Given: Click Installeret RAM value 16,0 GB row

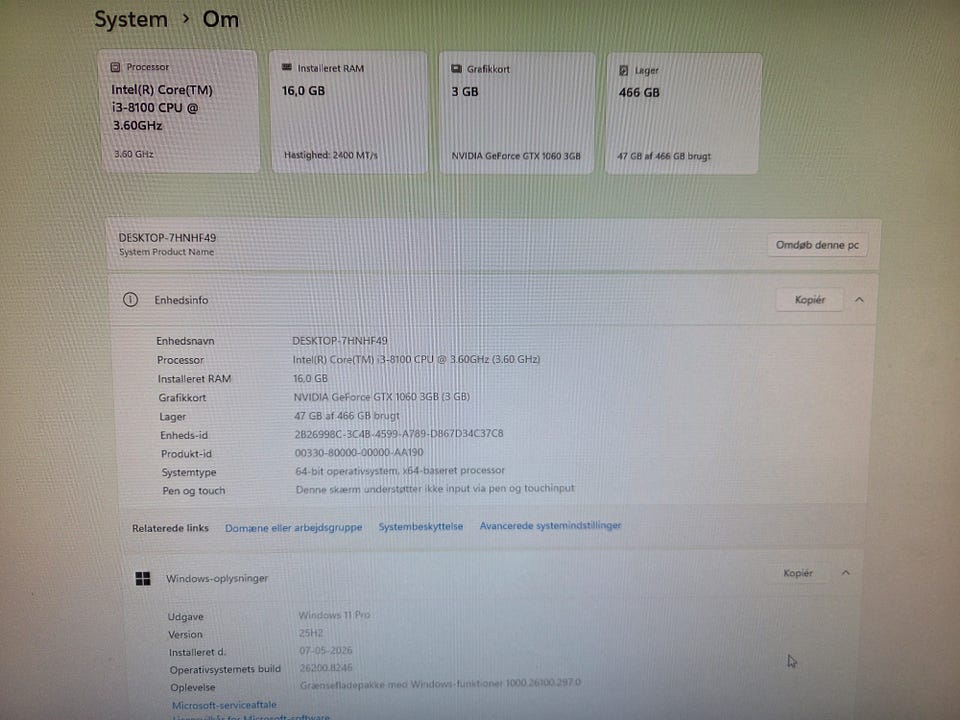Looking at the screenshot, I should click(x=310, y=378).
